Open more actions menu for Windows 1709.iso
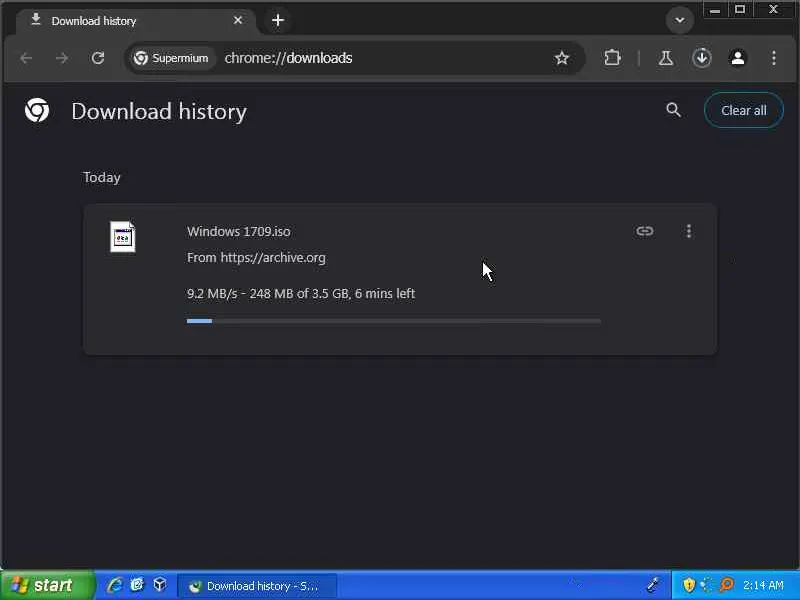The width and height of the screenshot is (800, 600). pos(689,231)
